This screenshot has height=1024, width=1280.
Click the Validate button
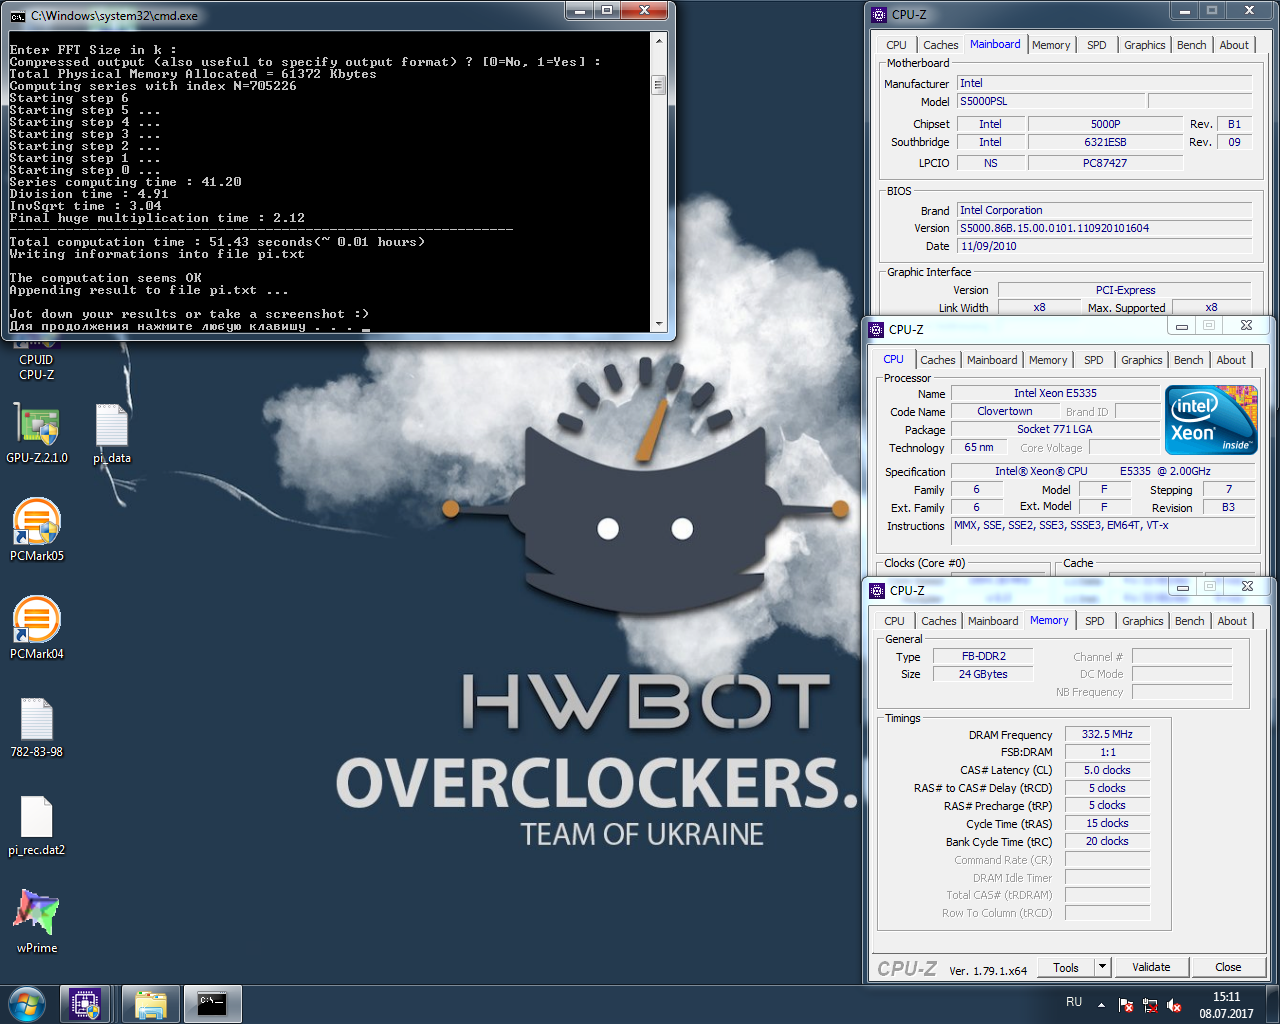click(x=1151, y=967)
